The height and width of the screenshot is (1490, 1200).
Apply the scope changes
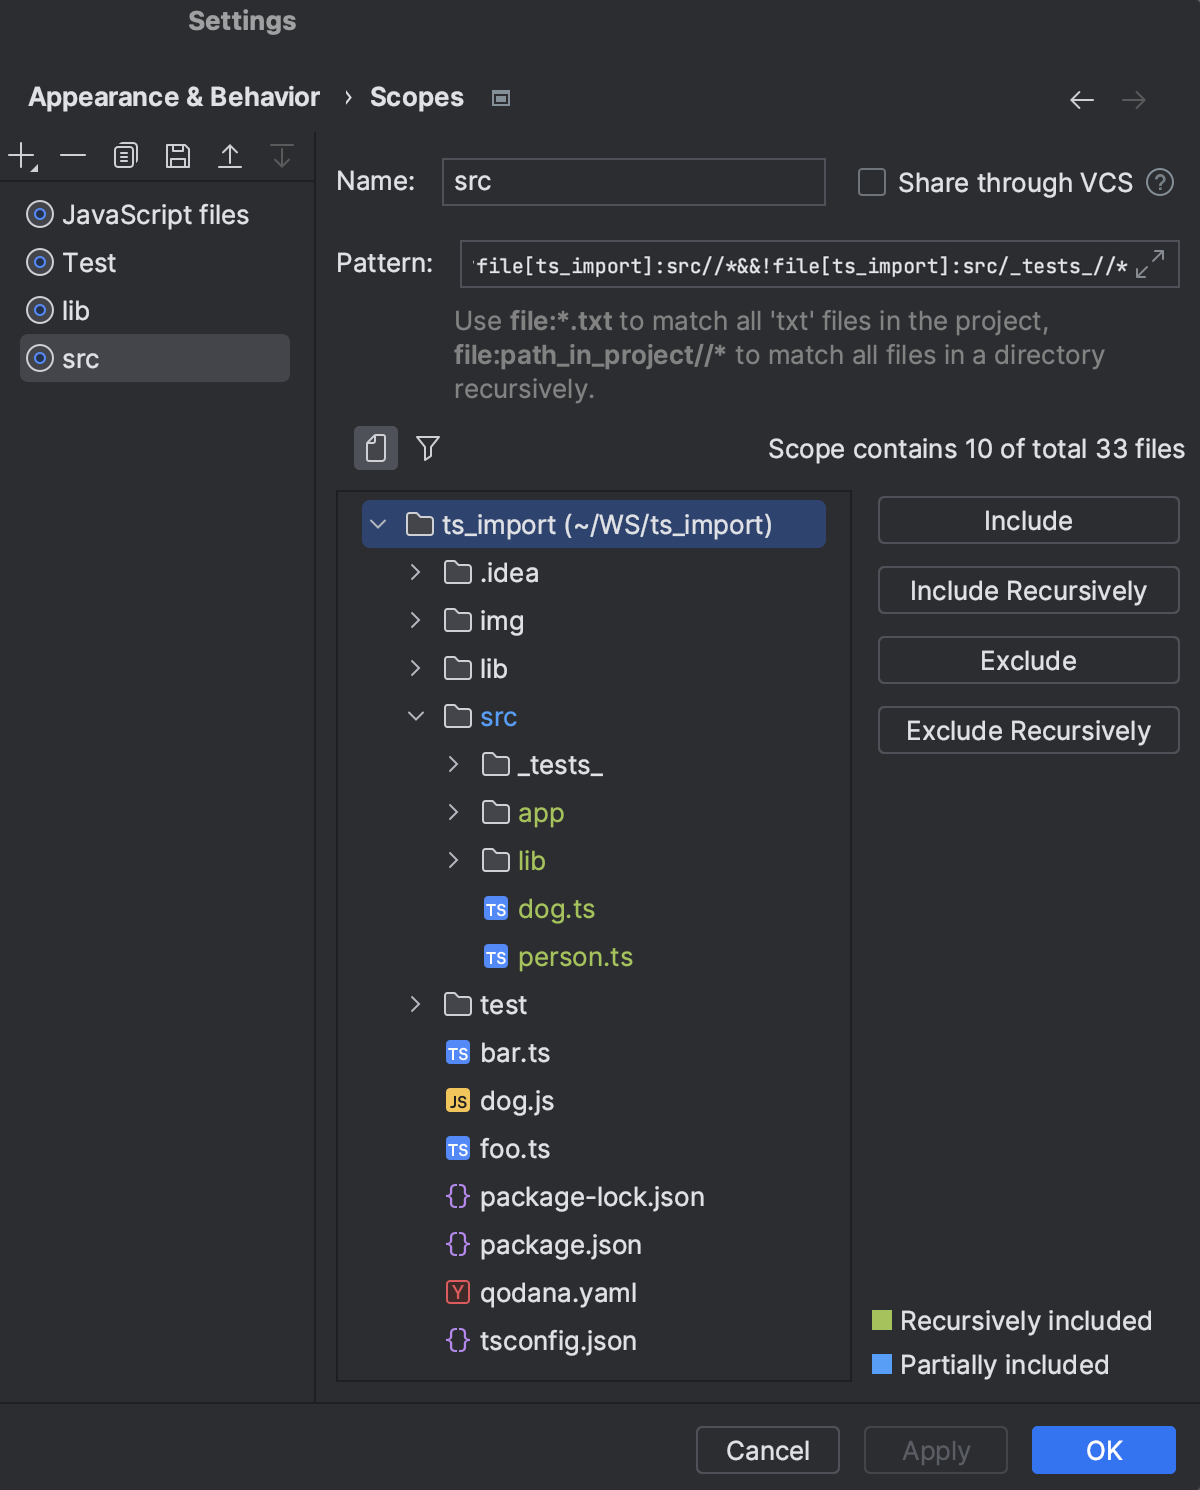(x=934, y=1450)
